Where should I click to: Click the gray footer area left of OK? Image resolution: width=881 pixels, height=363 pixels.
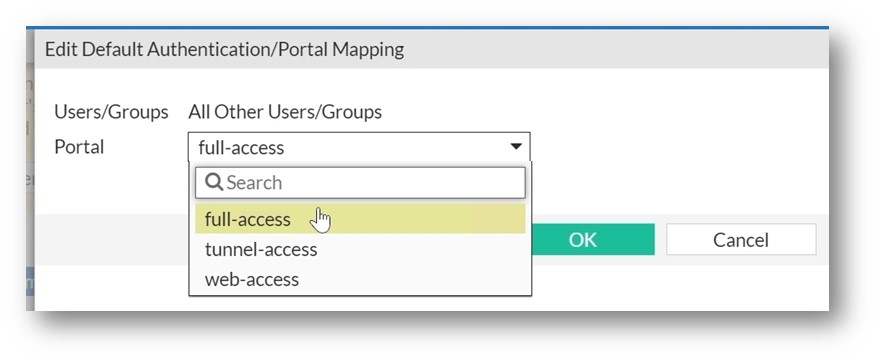pyautogui.click(x=112, y=240)
